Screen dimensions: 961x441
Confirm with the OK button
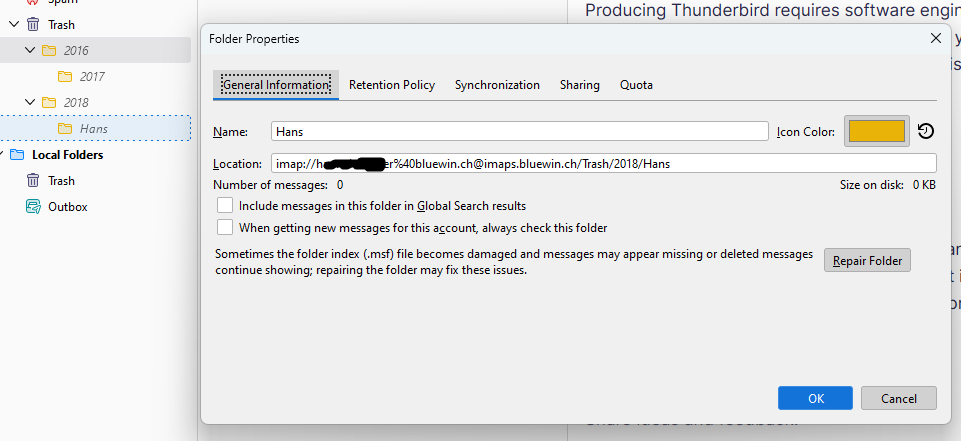tap(816, 398)
